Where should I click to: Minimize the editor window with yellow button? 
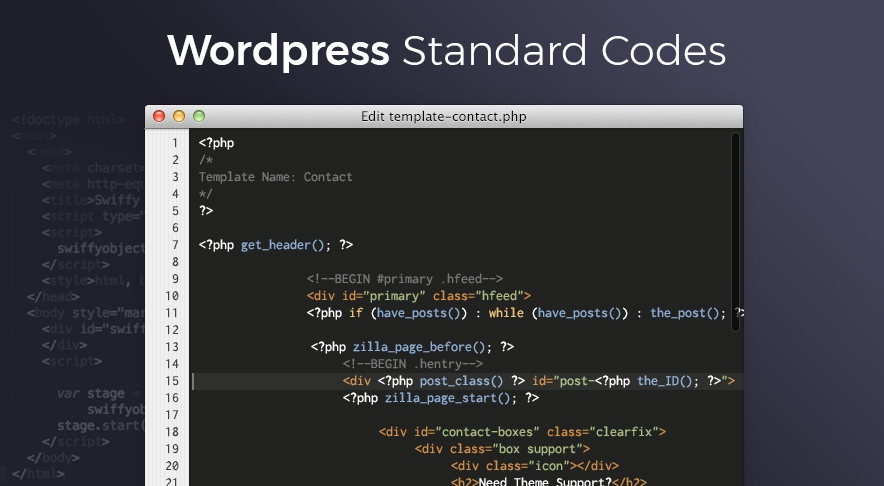[179, 116]
